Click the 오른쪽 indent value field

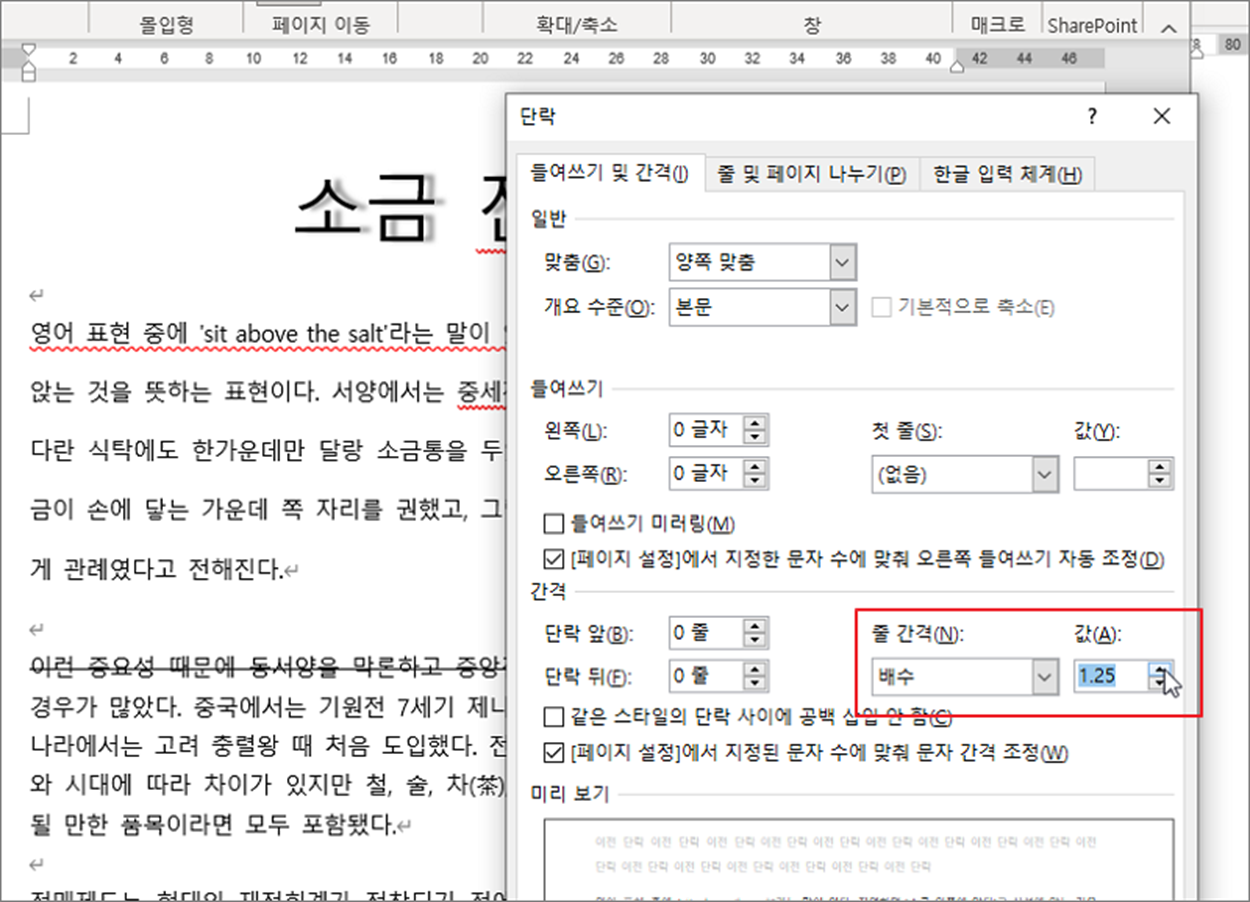coord(705,473)
